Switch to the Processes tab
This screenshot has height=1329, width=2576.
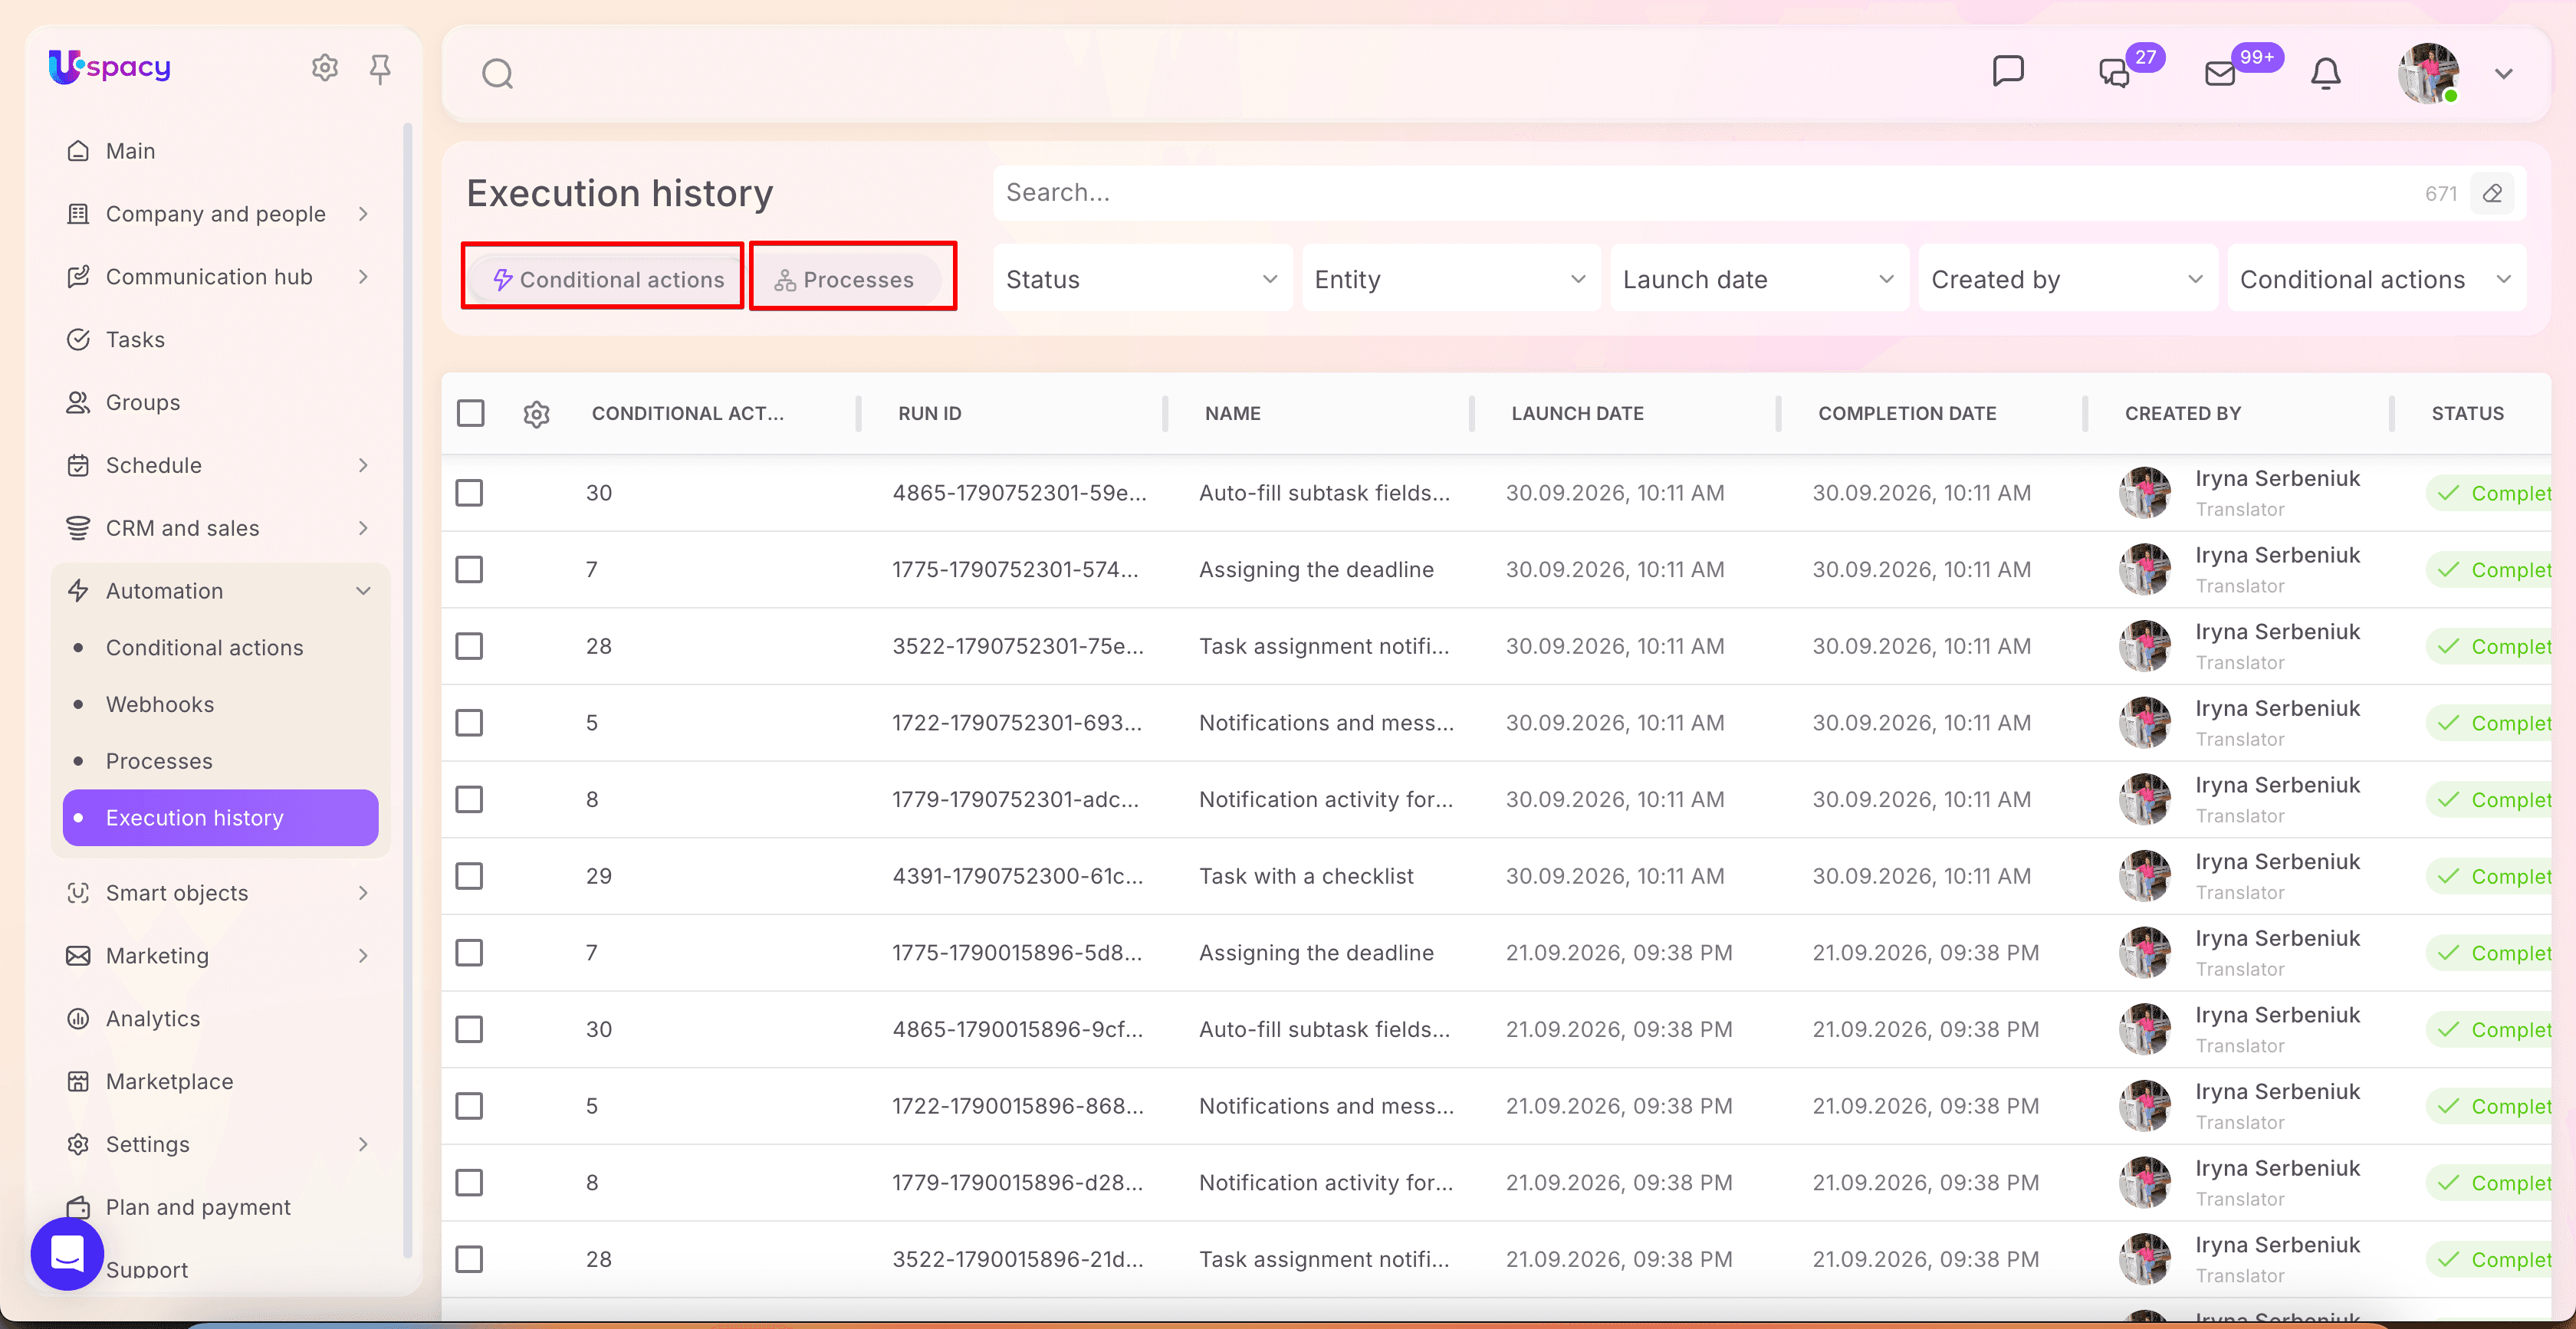coord(845,280)
